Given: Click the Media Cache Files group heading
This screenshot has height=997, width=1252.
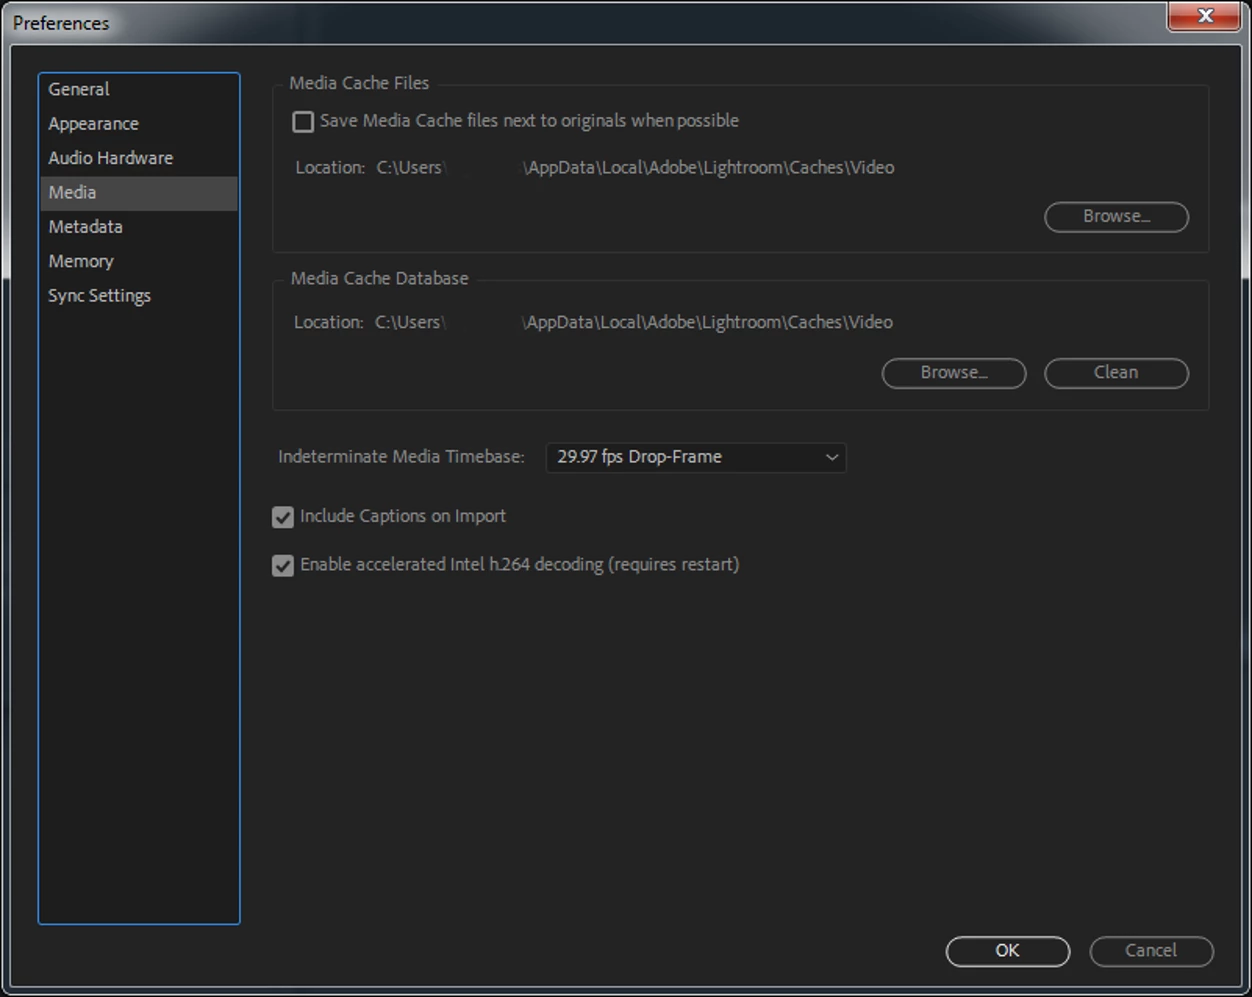Looking at the screenshot, I should (359, 84).
